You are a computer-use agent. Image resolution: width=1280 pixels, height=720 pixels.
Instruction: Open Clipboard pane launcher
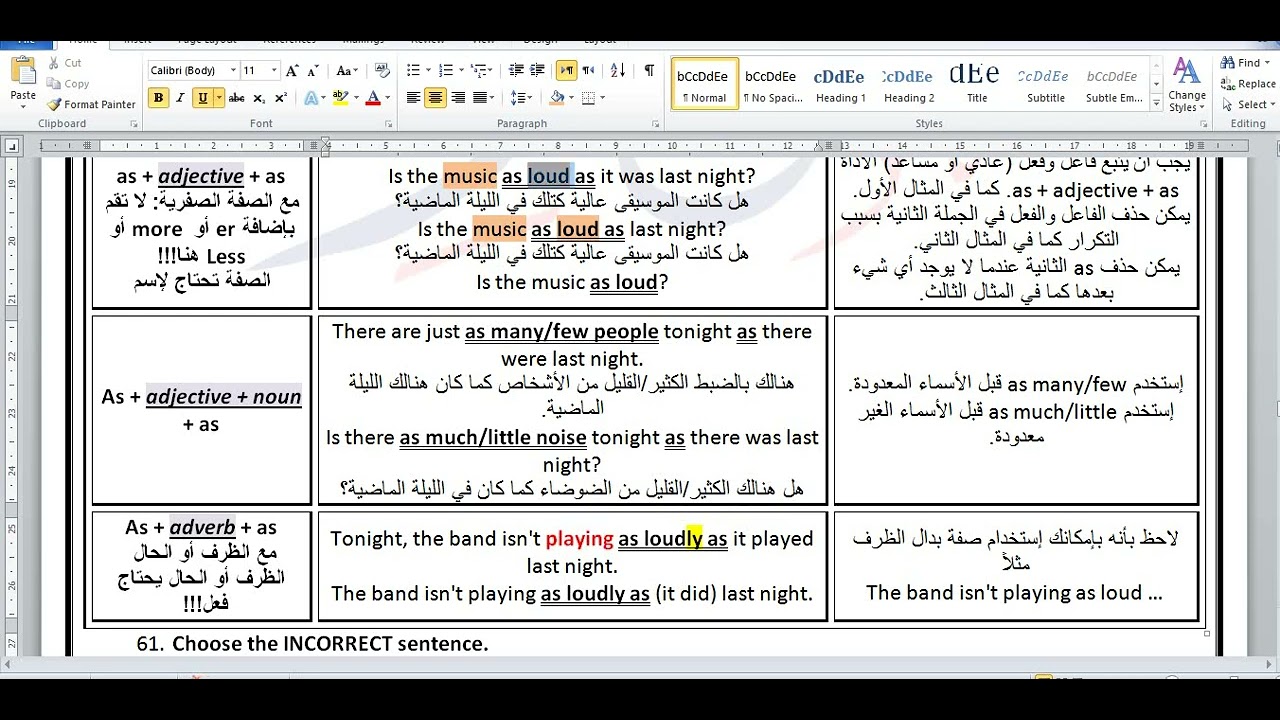tap(134, 124)
